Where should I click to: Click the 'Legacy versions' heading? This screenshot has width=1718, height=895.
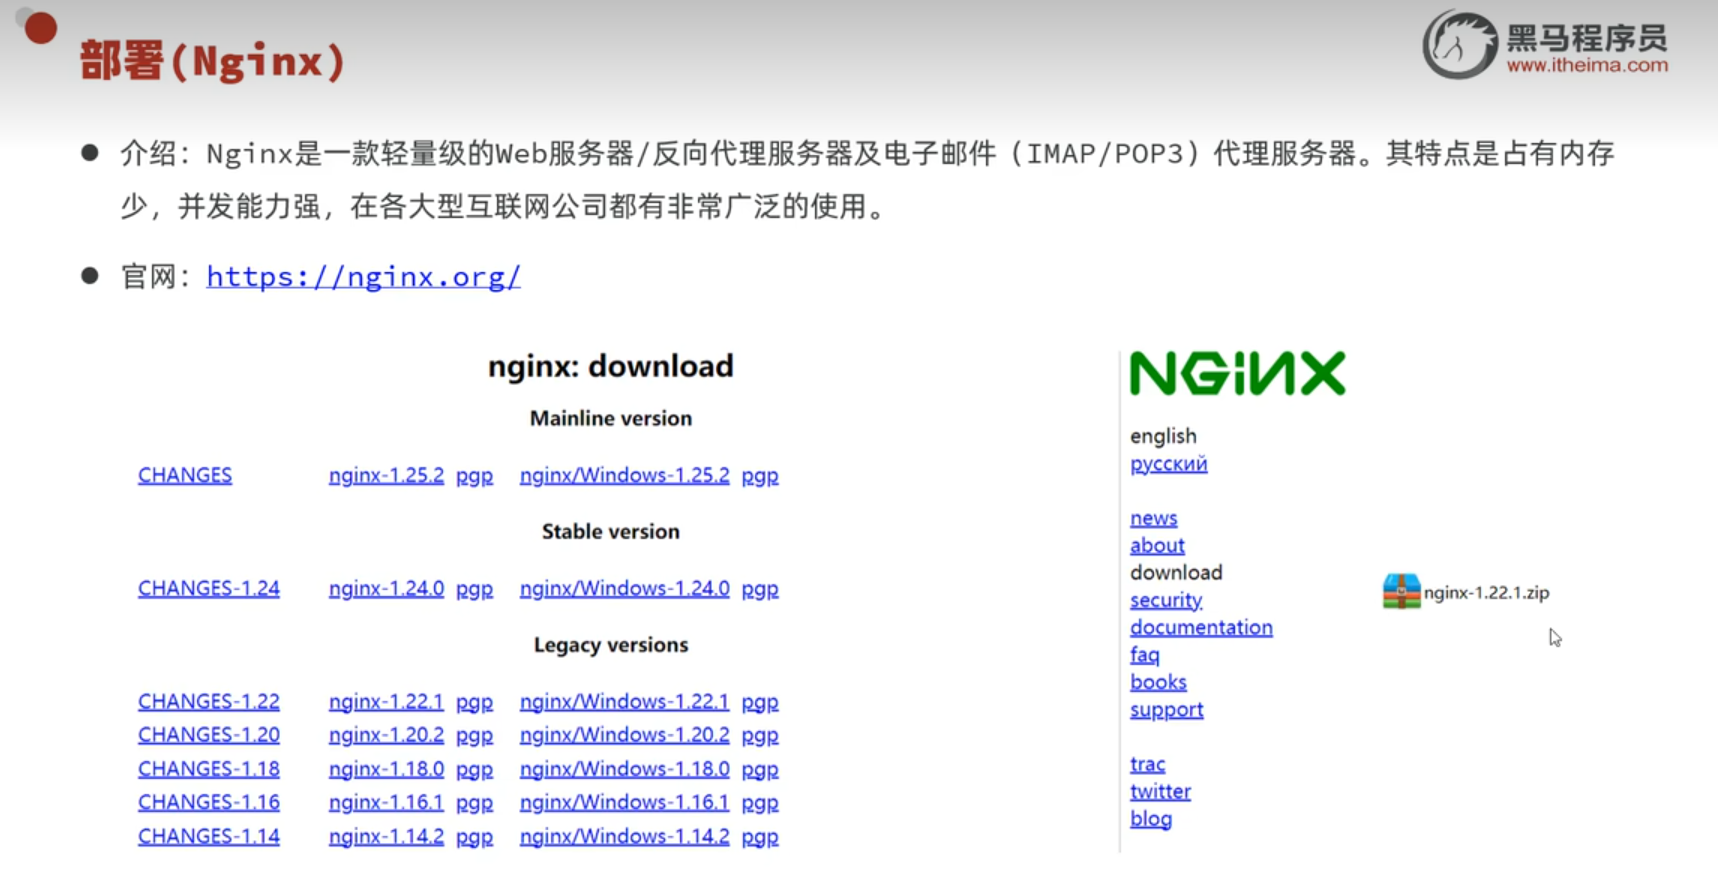(610, 645)
